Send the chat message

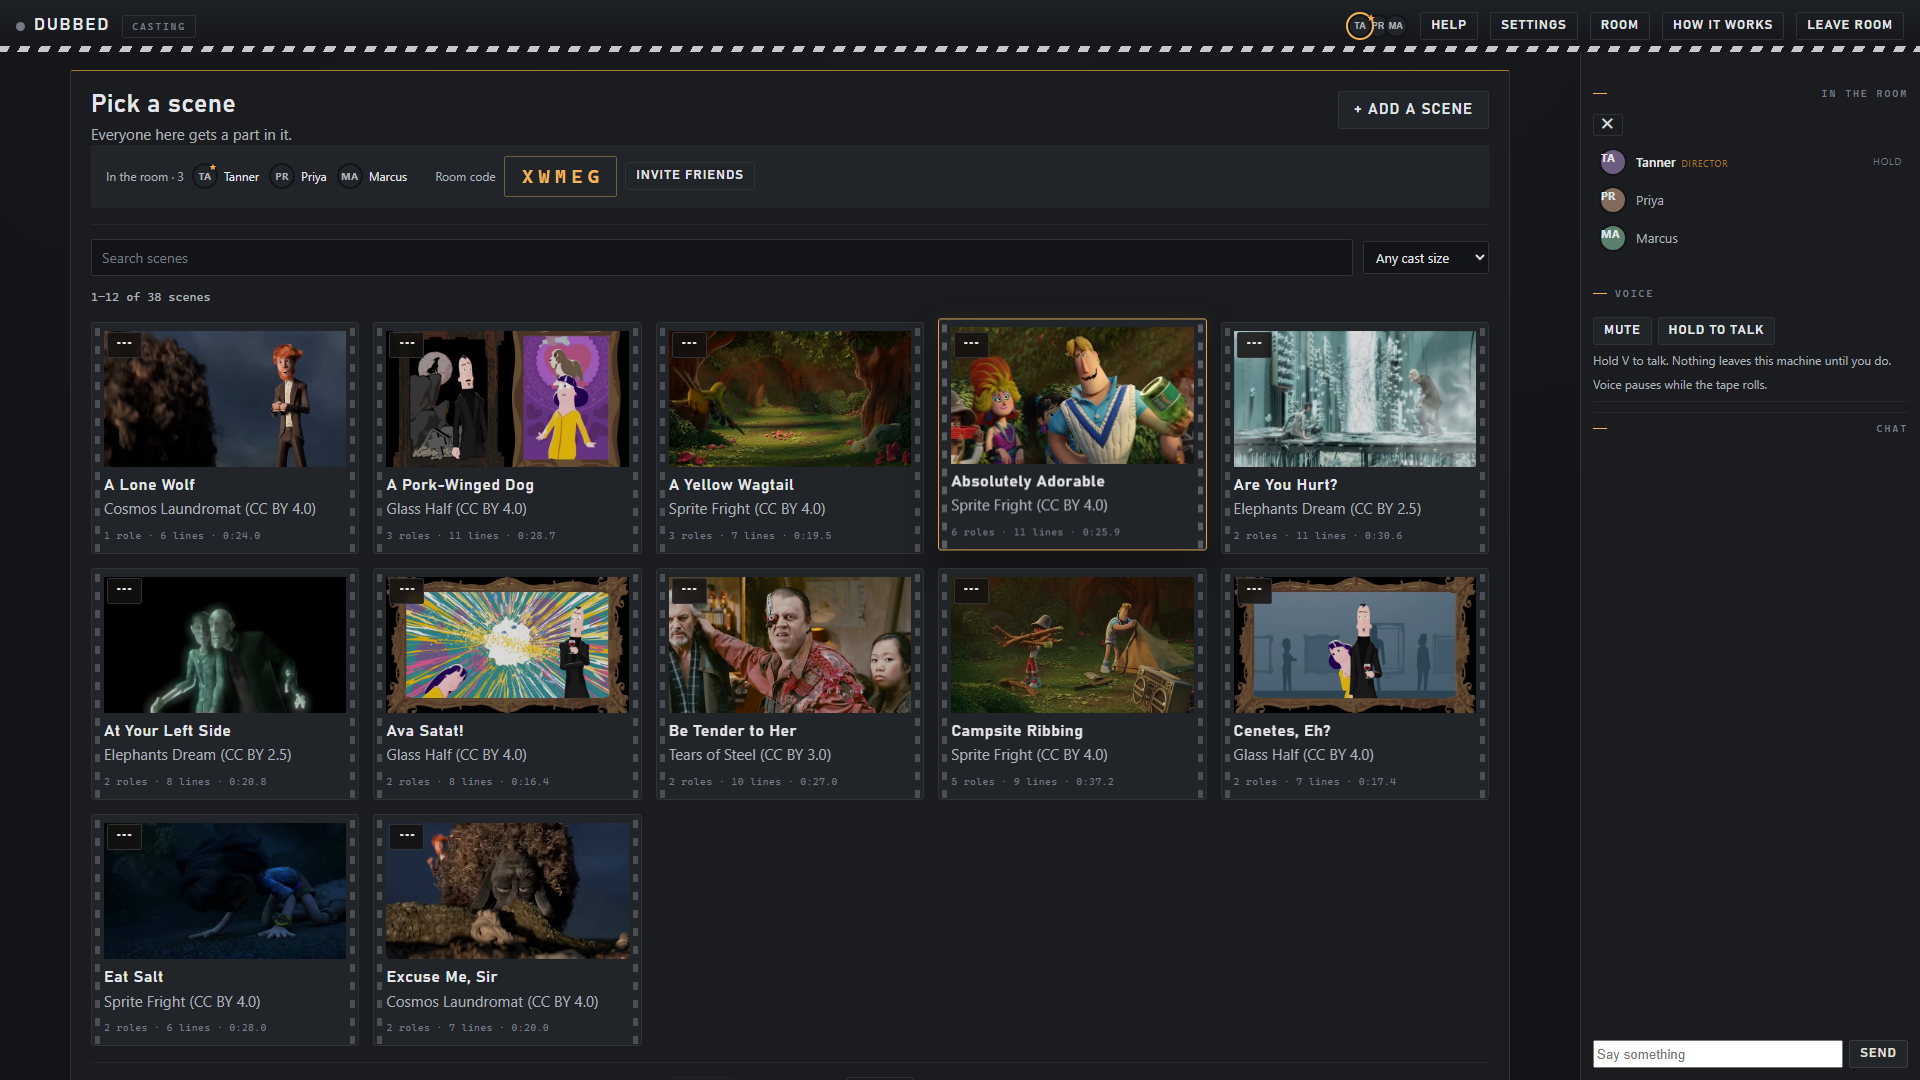tap(1877, 1053)
